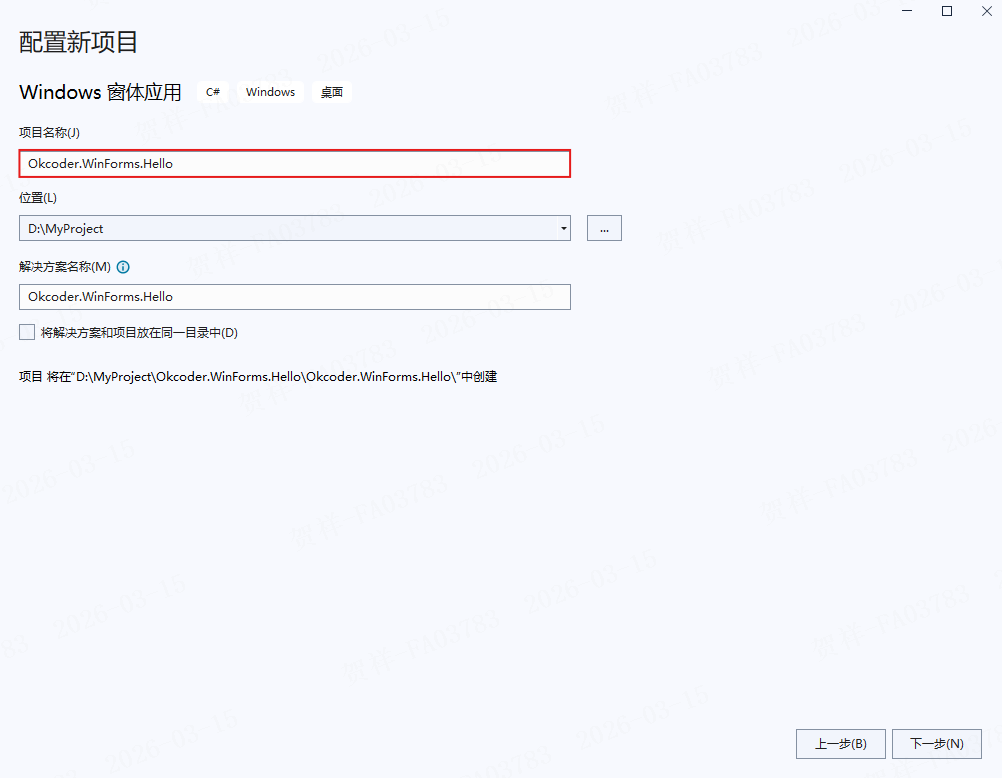Click the C# language tag
This screenshot has height=778, width=1002.
tap(213, 92)
